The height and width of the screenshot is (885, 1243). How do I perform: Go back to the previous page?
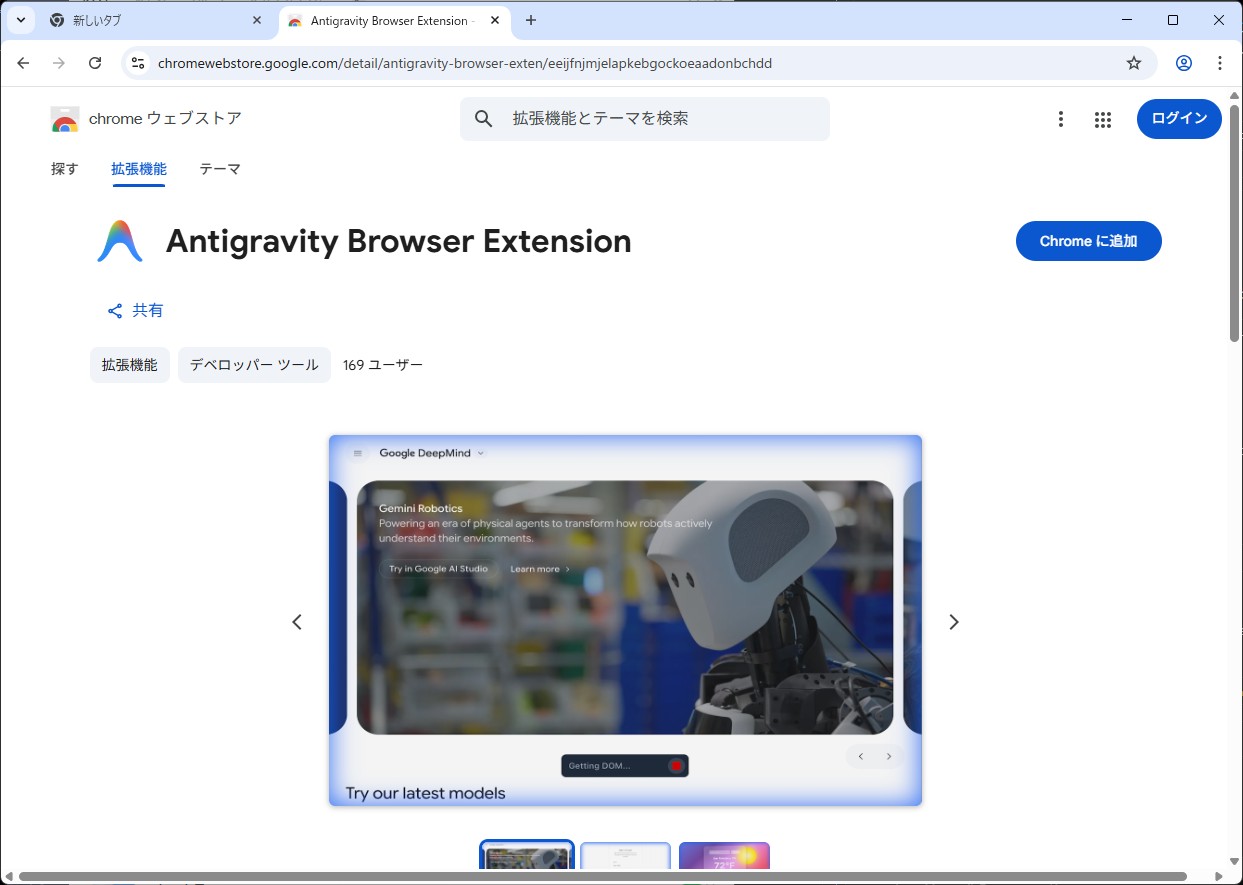[x=23, y=63]
